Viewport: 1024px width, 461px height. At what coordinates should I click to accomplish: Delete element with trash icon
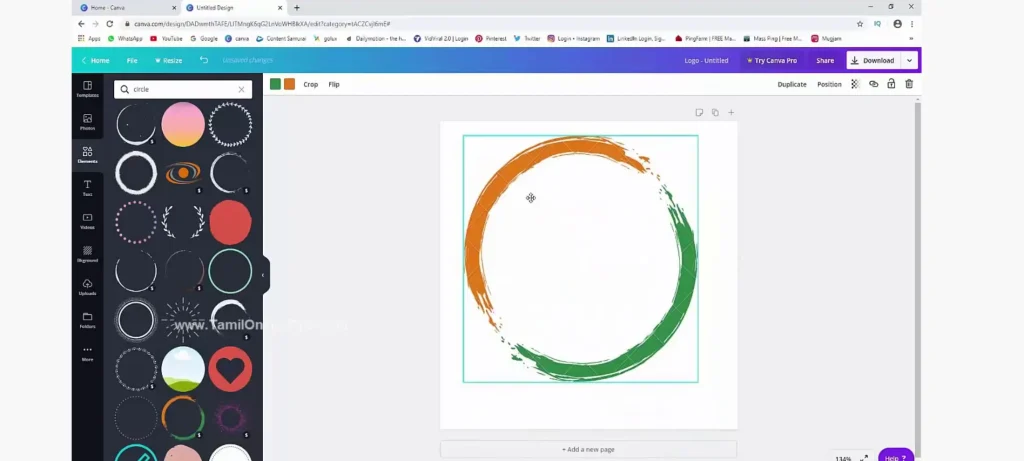tap(909, 84)
